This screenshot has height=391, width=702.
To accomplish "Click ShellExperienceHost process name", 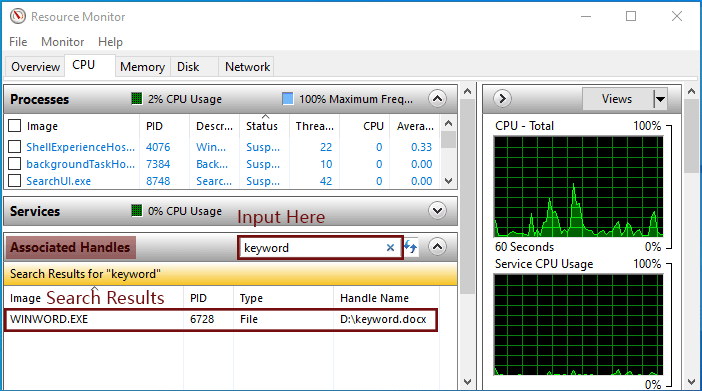I will click(x=81, y=147).
